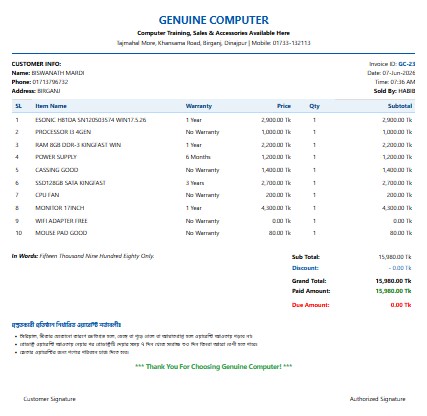Select customer name 'BISWANATH MARDI'

tap(58, 73)
